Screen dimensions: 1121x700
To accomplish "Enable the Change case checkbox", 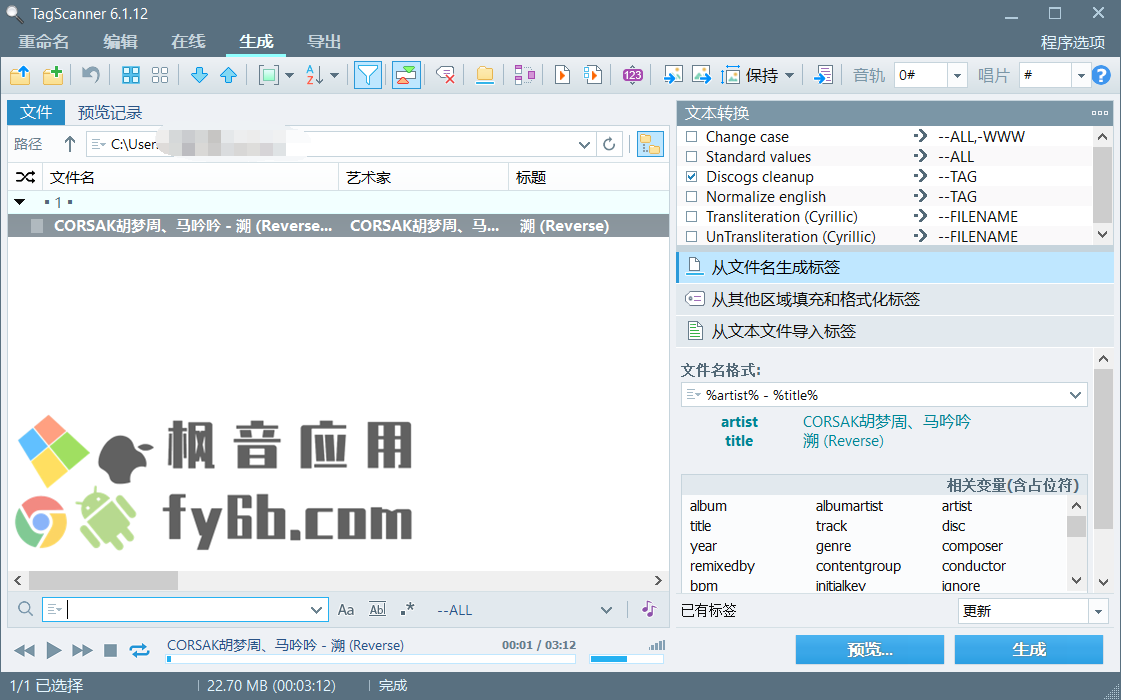I will pos(691,137).
